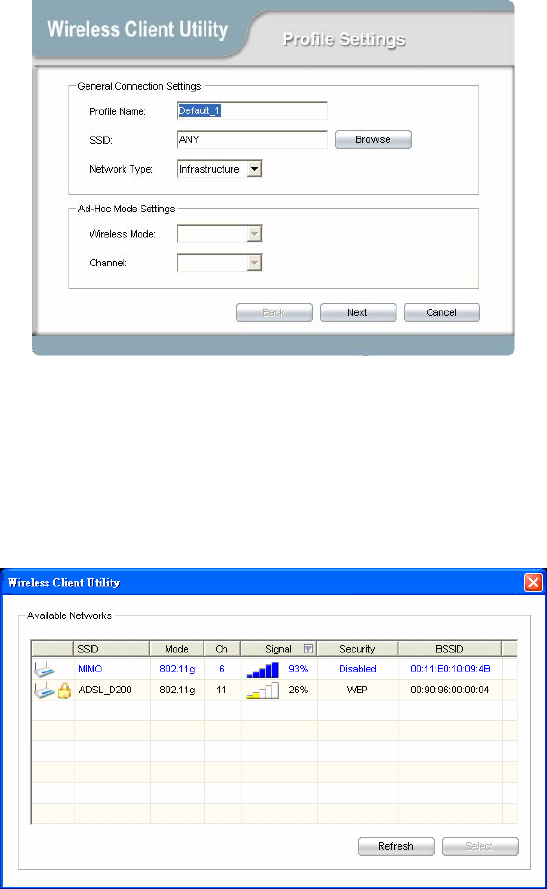Viewport: 547px width, 889px height.
Task: Click the lock icon beside ADSL_D200
Action: [65, 690]
